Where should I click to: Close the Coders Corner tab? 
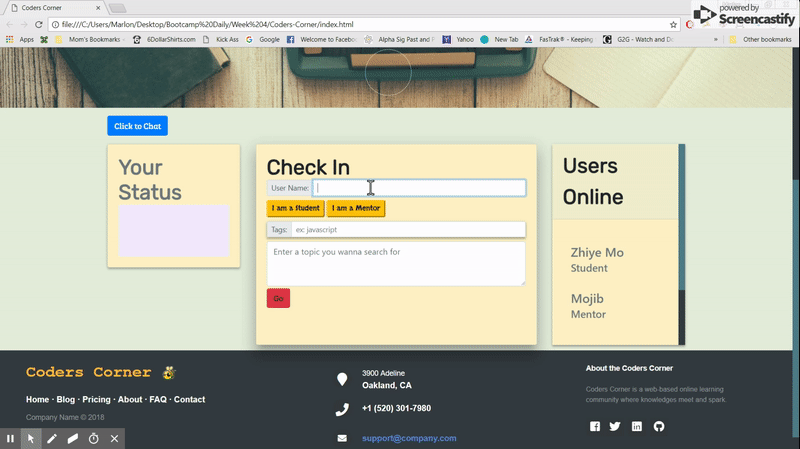98,8
